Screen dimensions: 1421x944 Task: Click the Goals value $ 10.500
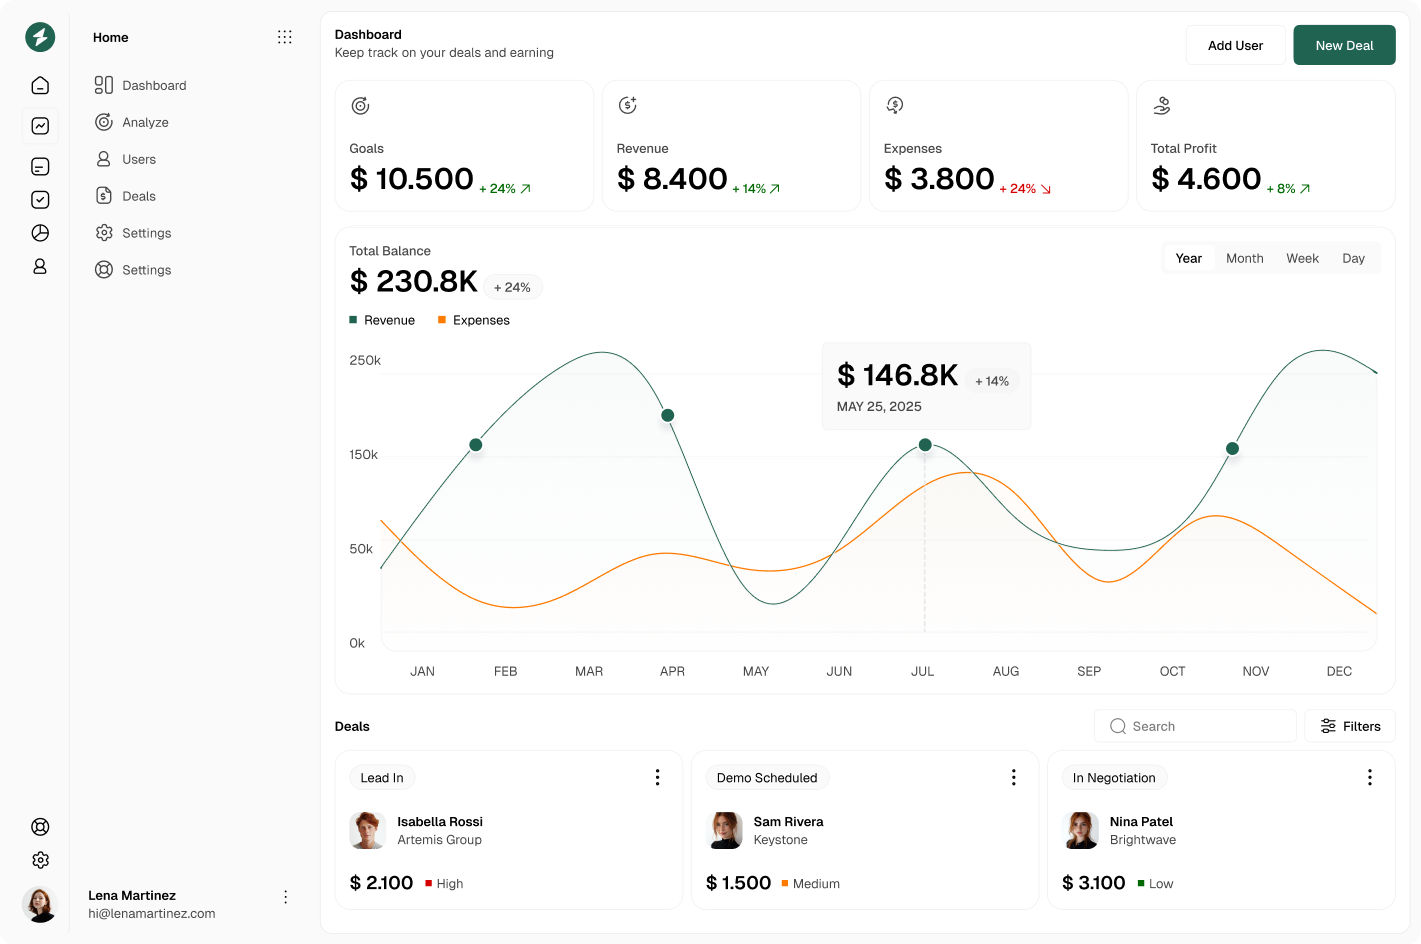tap(412, 179)
